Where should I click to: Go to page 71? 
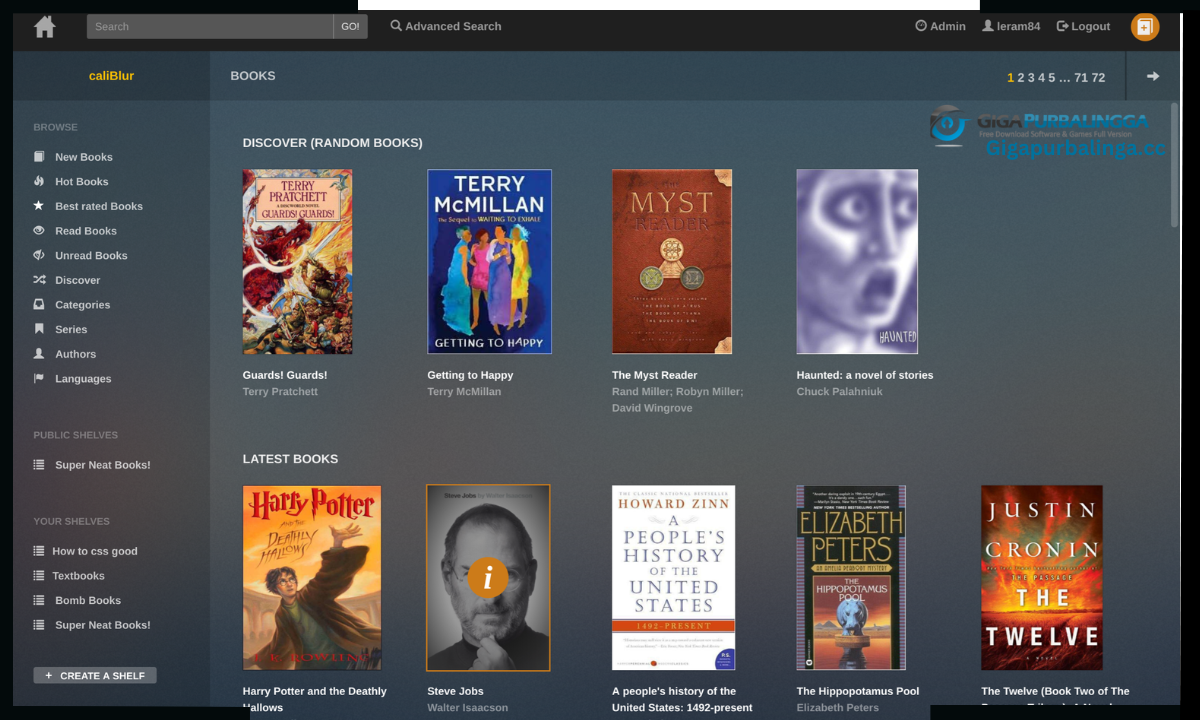pos(1081,77)
